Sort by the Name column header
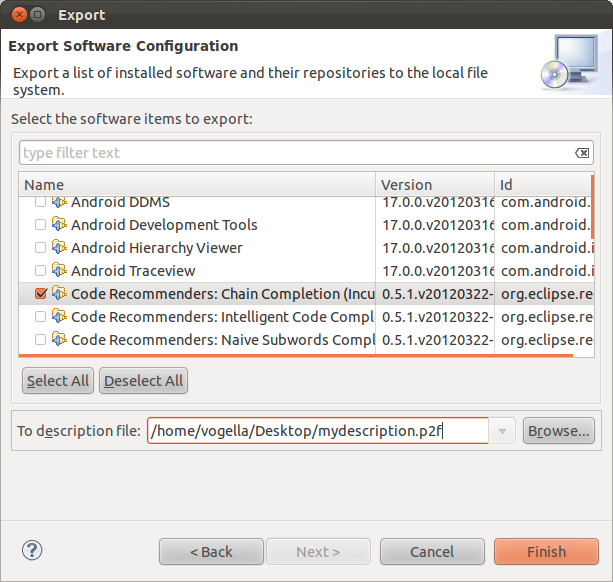The image size is (613, 582). [197, 184]
